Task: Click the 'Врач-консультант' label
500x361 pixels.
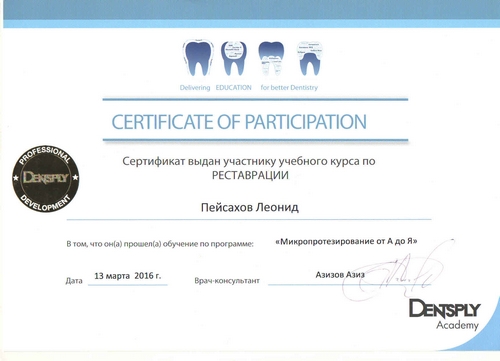Action: (x=227, y=281)
